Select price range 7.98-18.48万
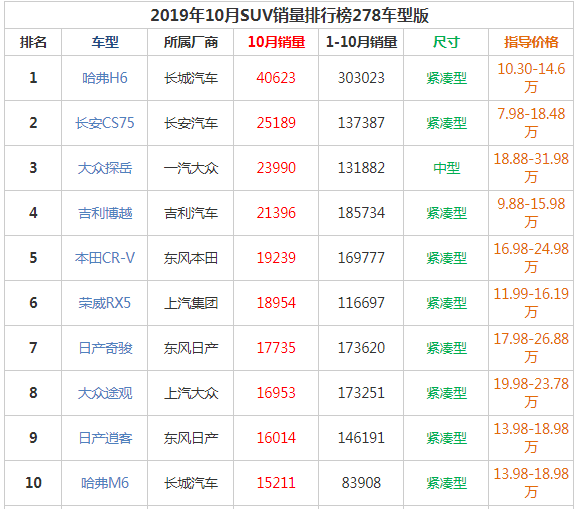576x509 pixels. (x=531, y=123)
